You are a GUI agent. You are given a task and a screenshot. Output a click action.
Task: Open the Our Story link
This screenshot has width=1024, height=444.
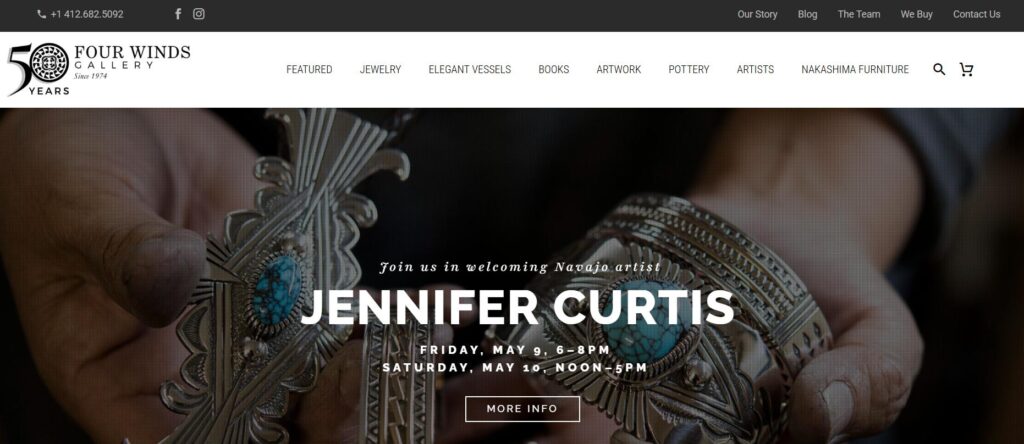pyautogui.click(x=757, y=14)
